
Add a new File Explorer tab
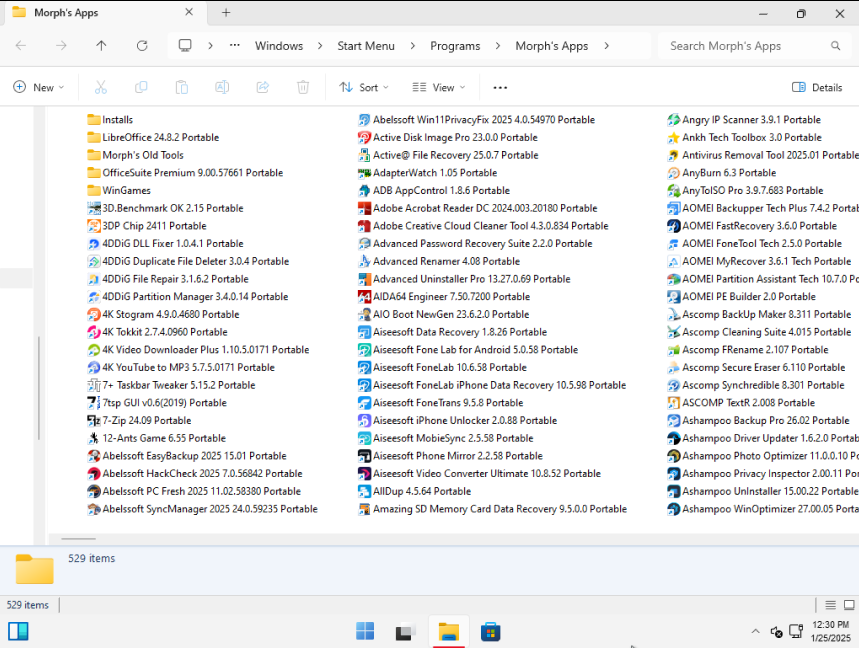[x=226, y=13]
